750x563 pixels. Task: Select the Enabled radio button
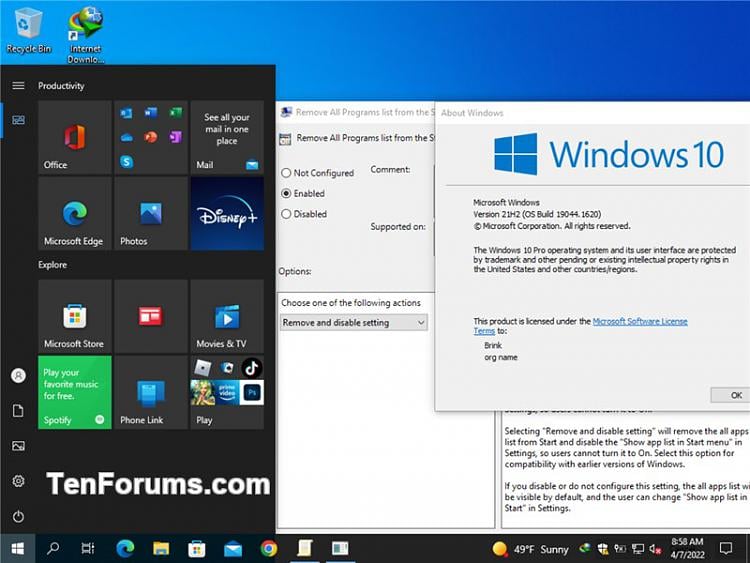pos(286,193)
